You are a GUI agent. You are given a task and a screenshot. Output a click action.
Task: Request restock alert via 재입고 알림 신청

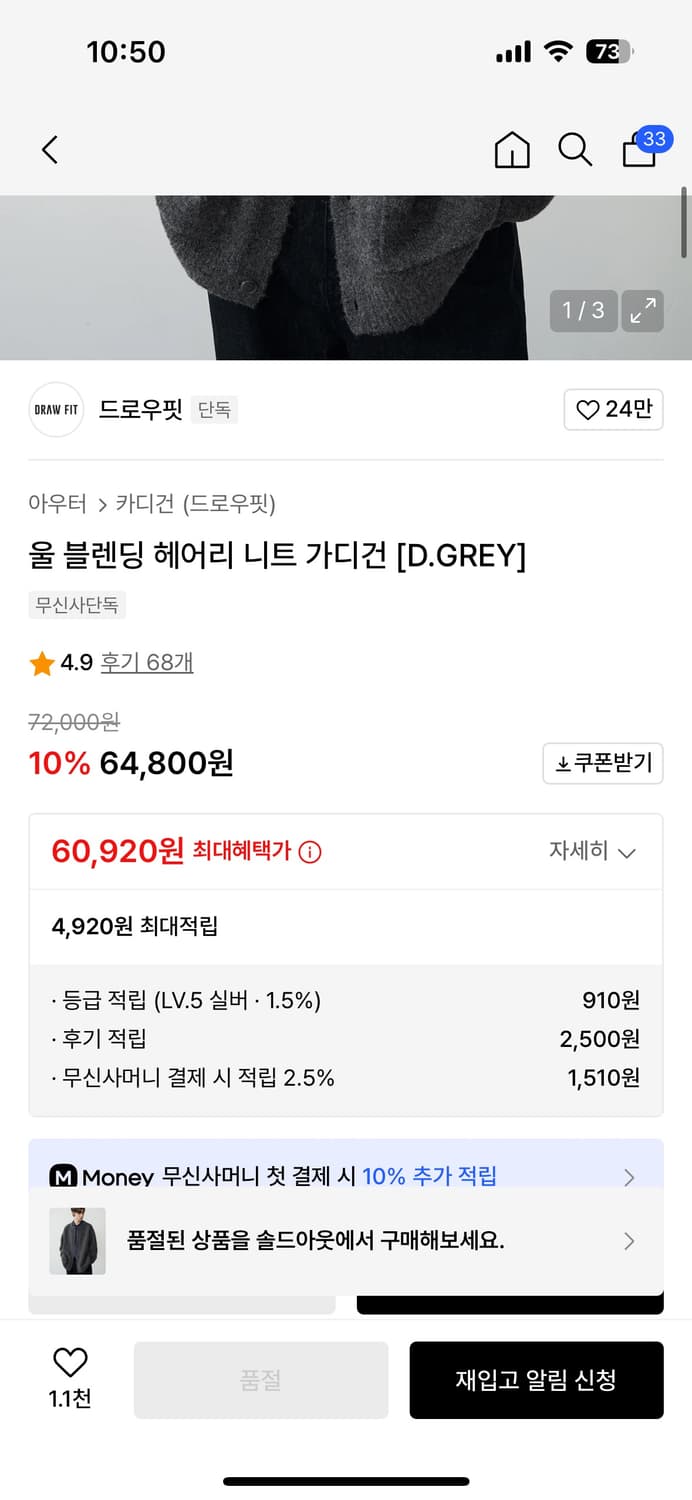(536, 1380)
